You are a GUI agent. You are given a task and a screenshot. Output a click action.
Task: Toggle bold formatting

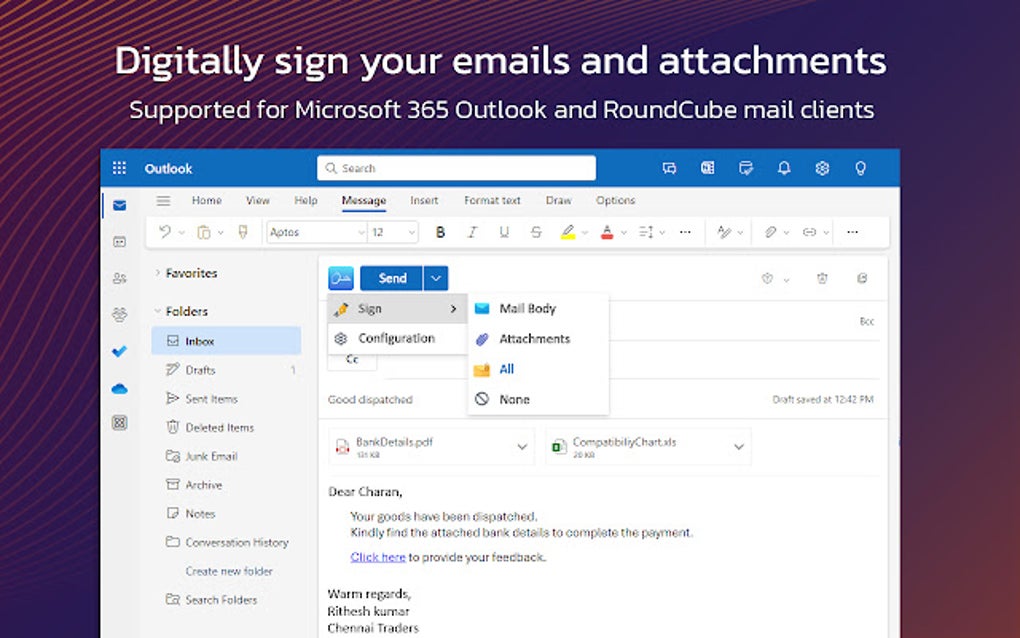(440, 231)
